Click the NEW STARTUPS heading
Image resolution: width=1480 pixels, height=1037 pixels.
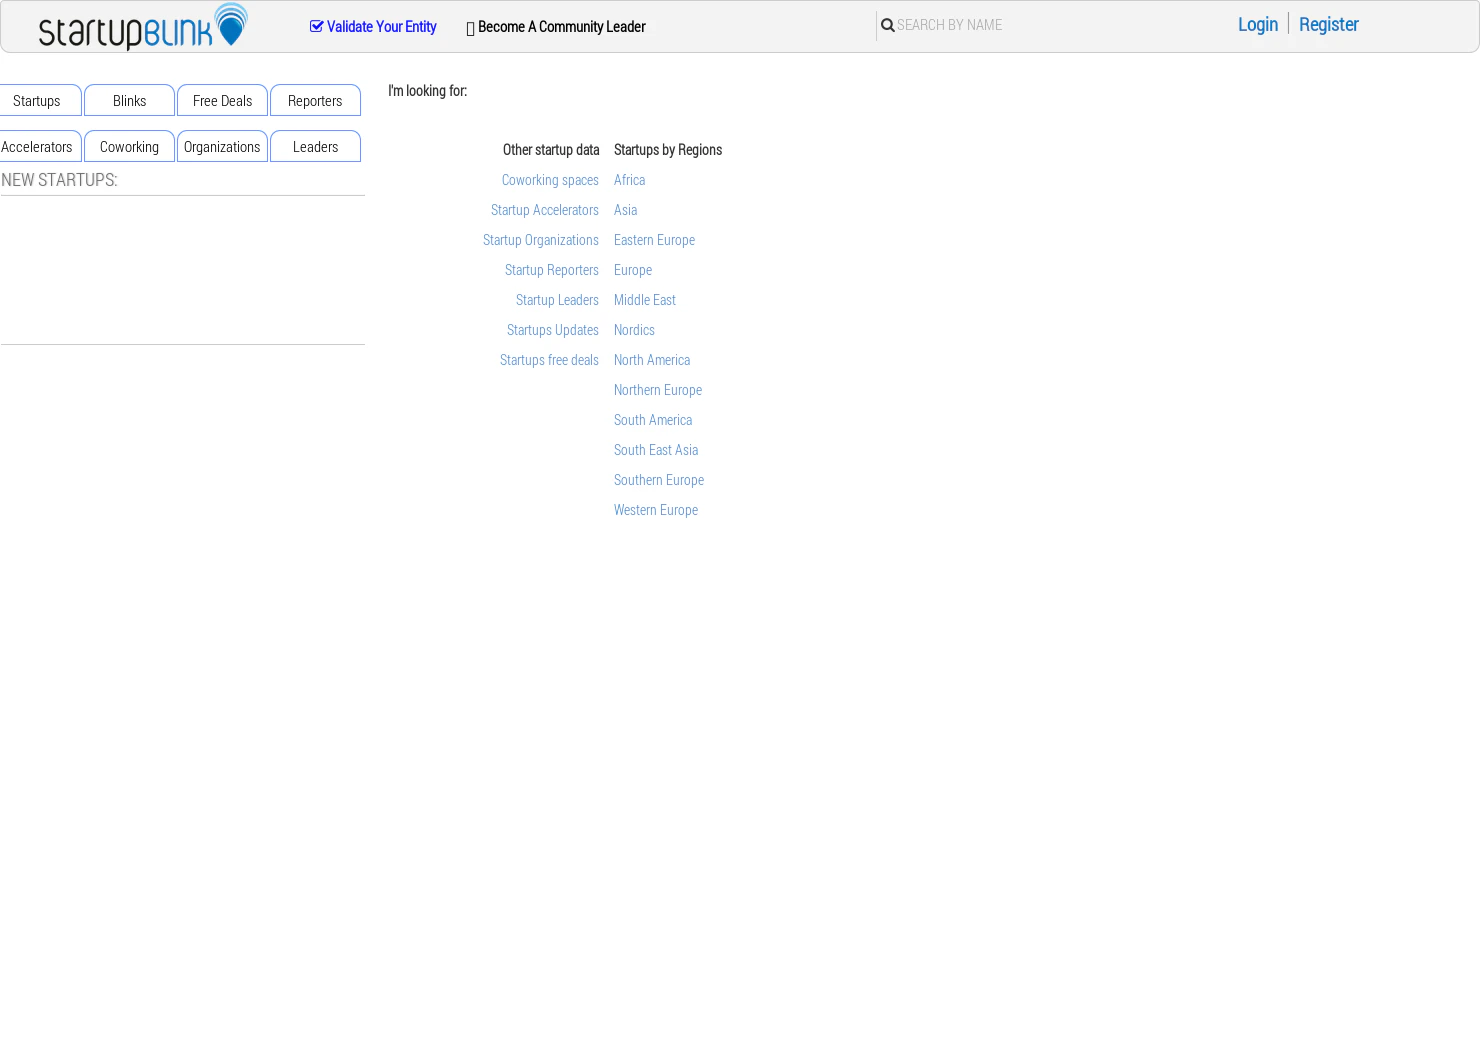click(x=59, y=180)
